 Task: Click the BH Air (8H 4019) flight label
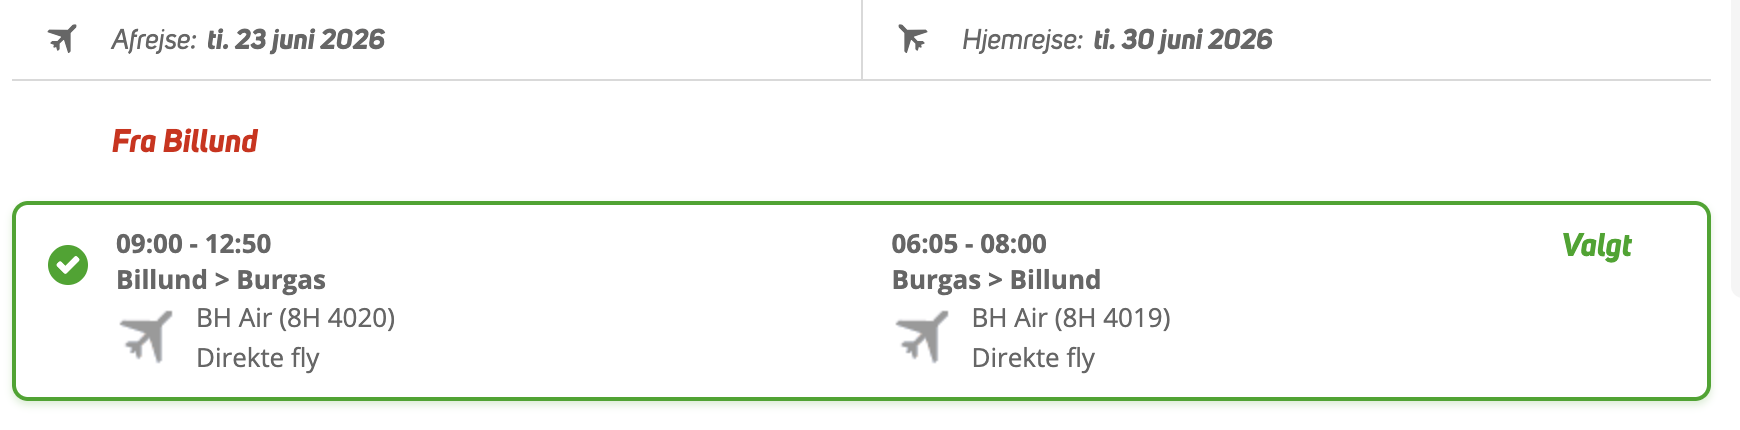pos(1071,318)
